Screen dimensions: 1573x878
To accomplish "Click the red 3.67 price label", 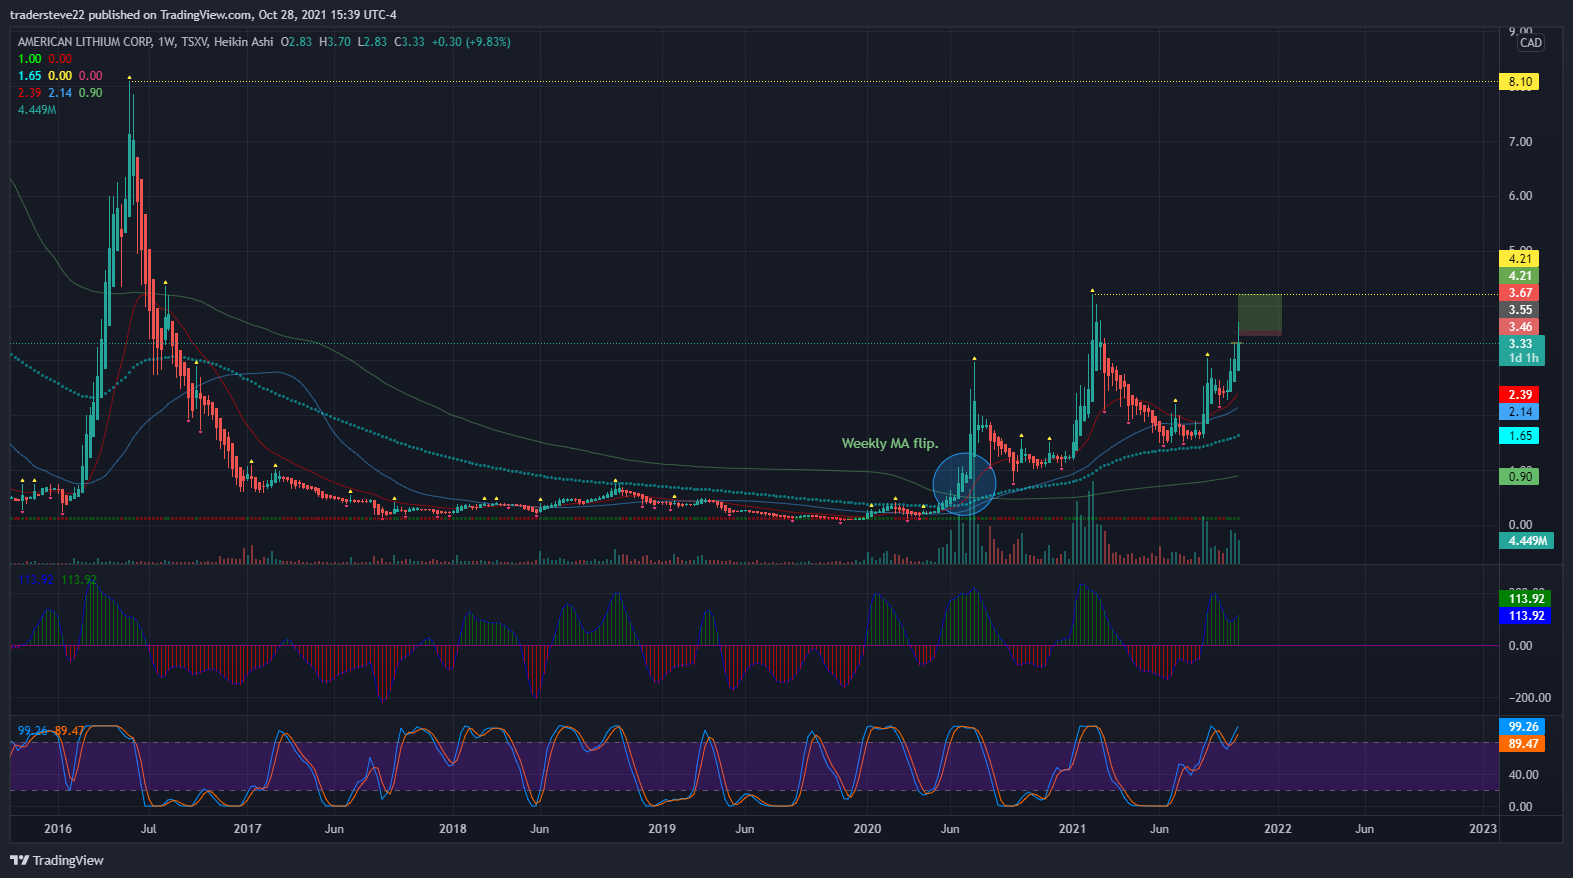I will [x=1519, y=293].
